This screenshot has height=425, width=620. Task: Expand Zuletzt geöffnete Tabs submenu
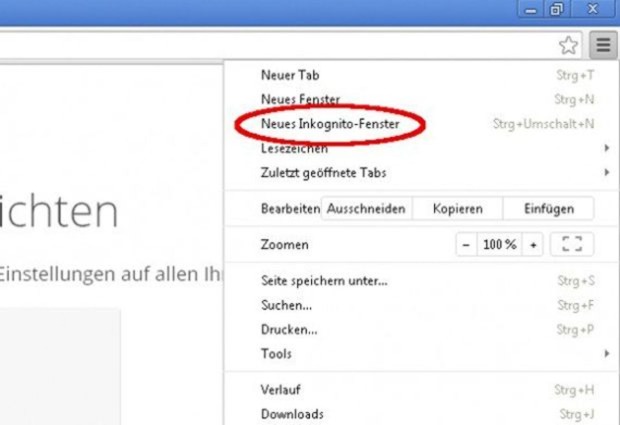click(421, 173)
